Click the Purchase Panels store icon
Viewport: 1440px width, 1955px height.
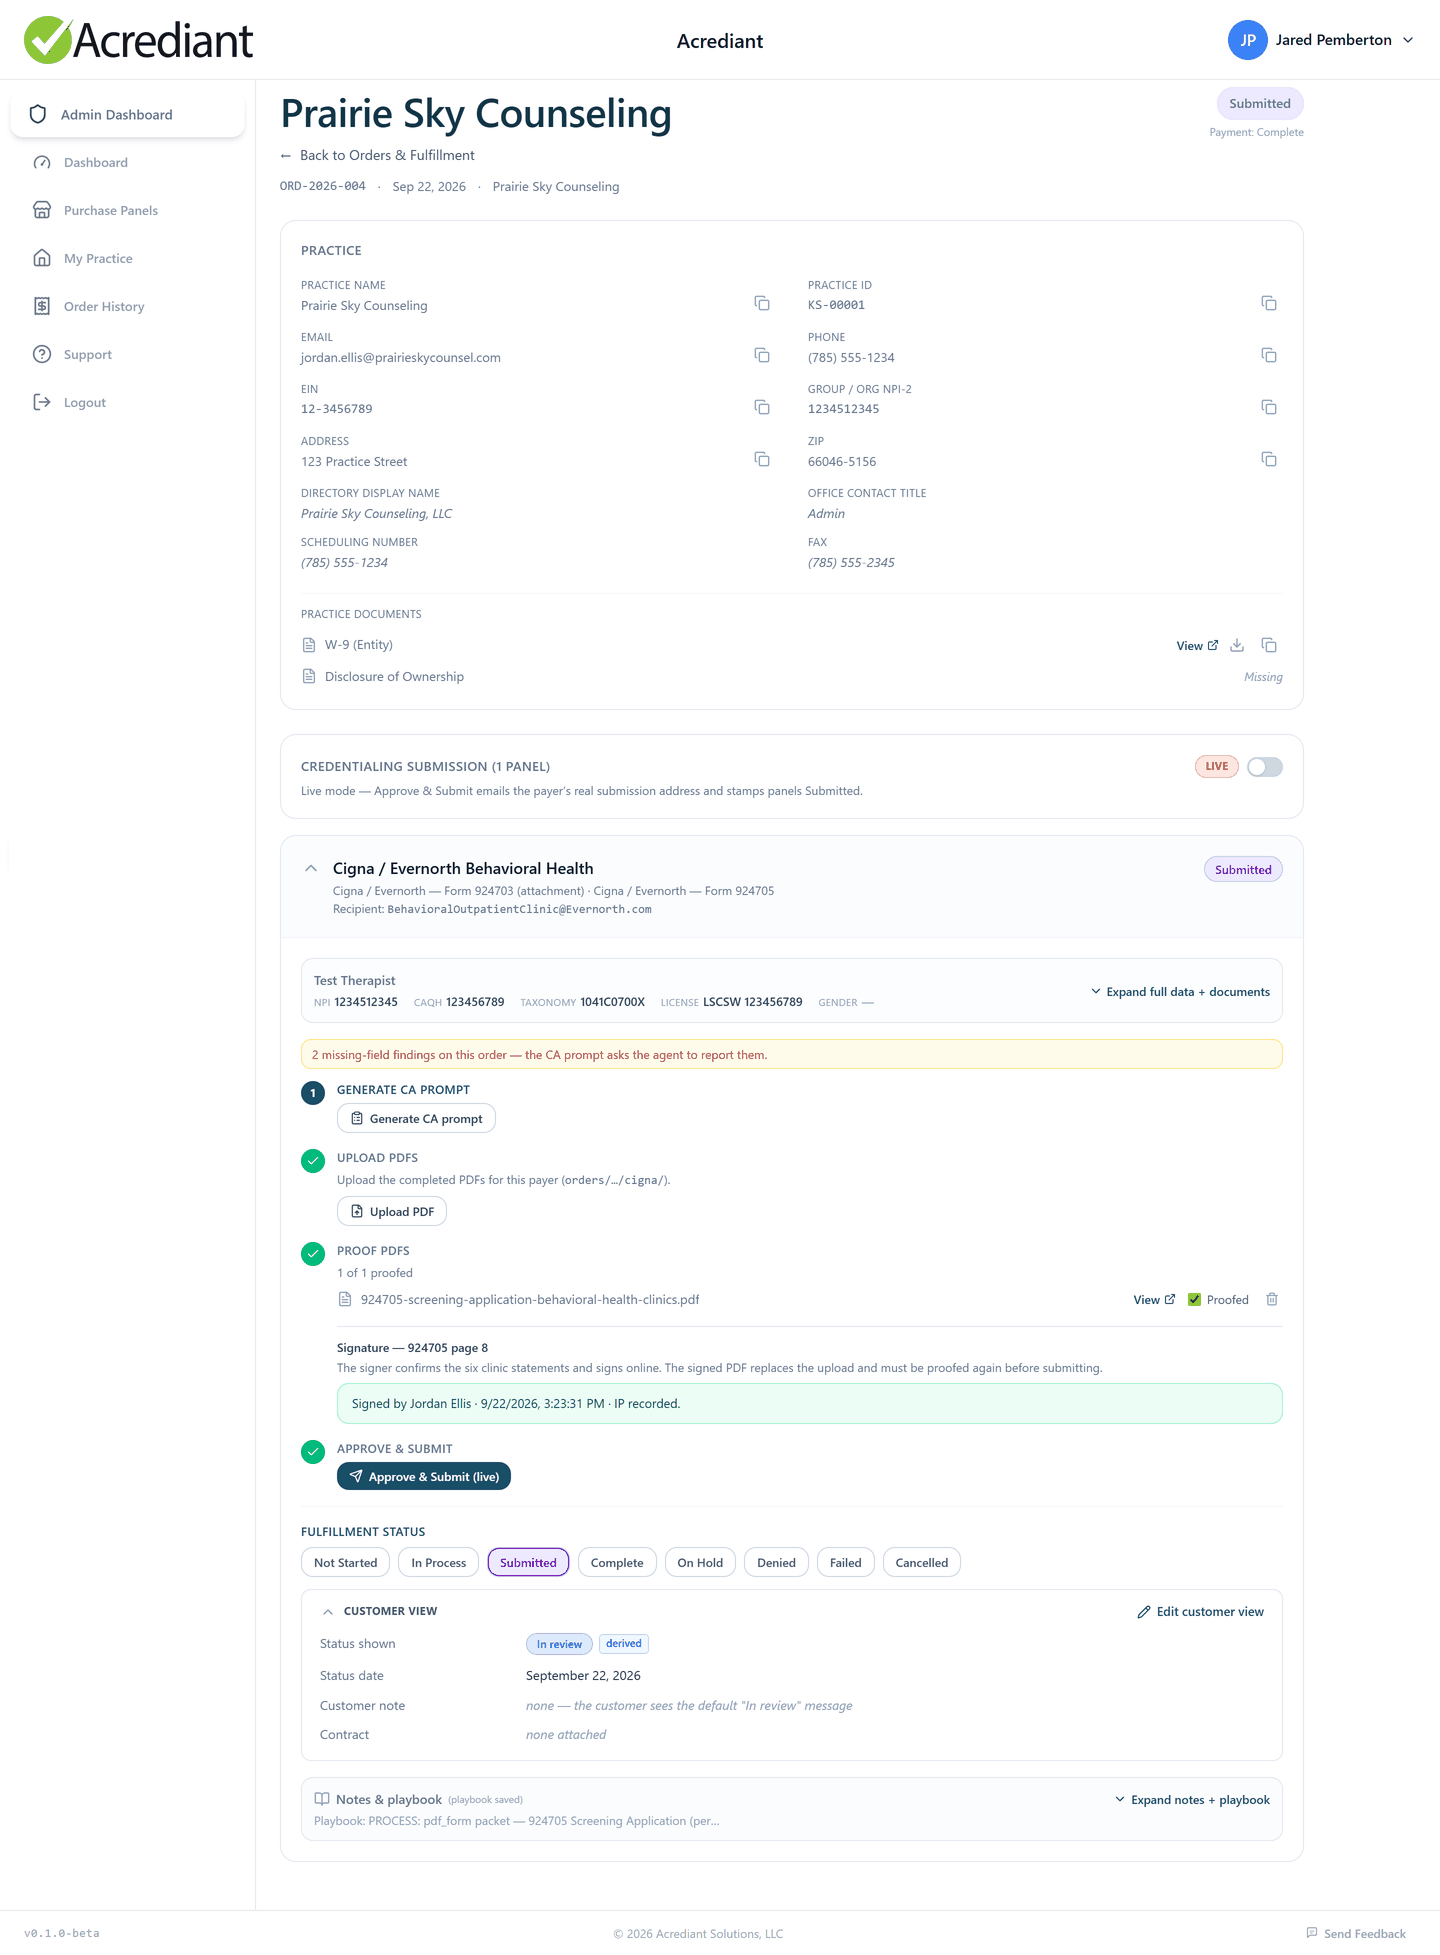pyautogui.click(x=42, y=210)
